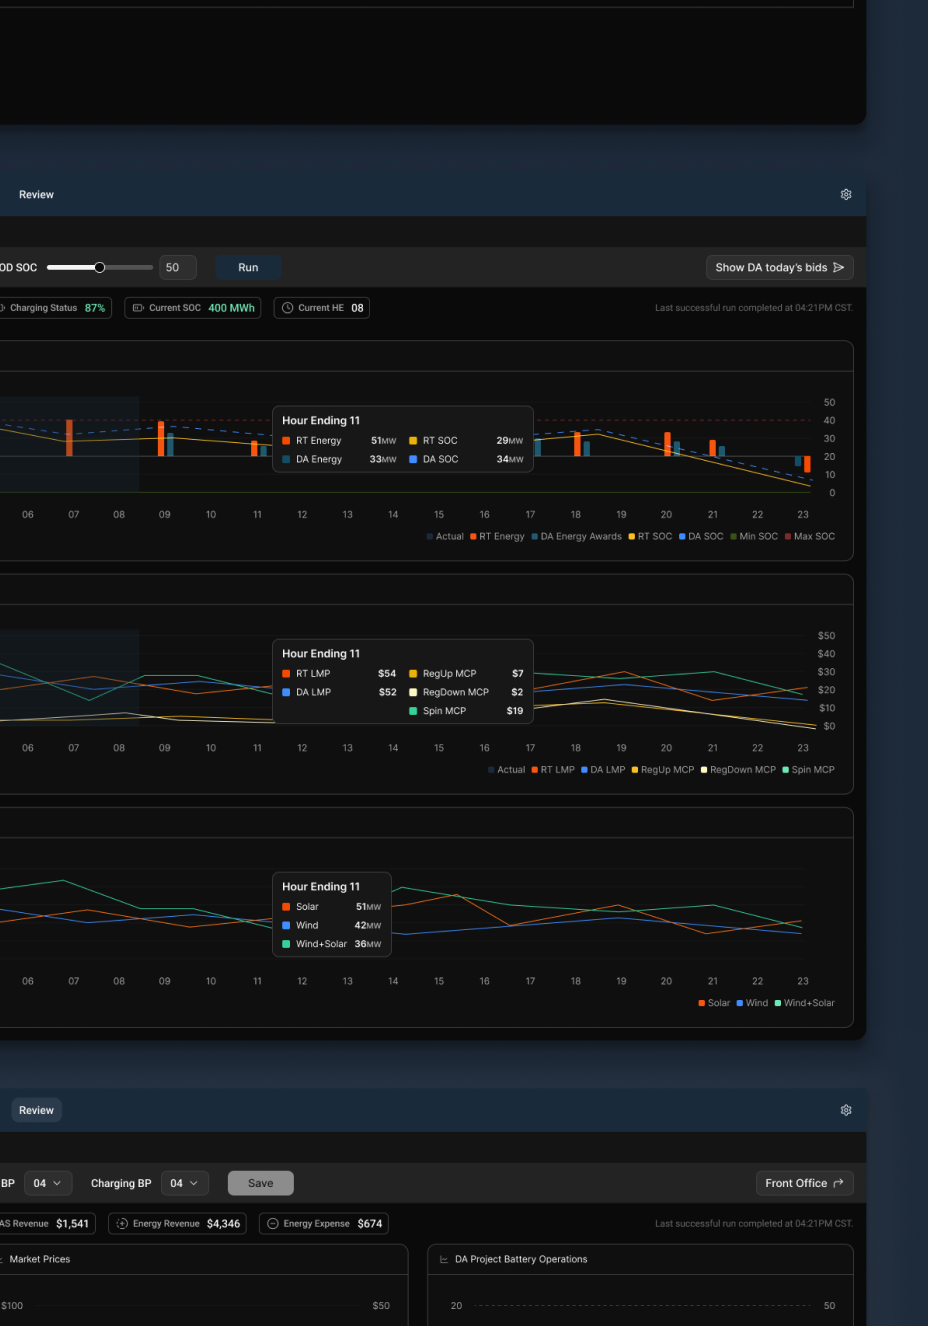Click the Current SOC battery icon

point(138,308)
